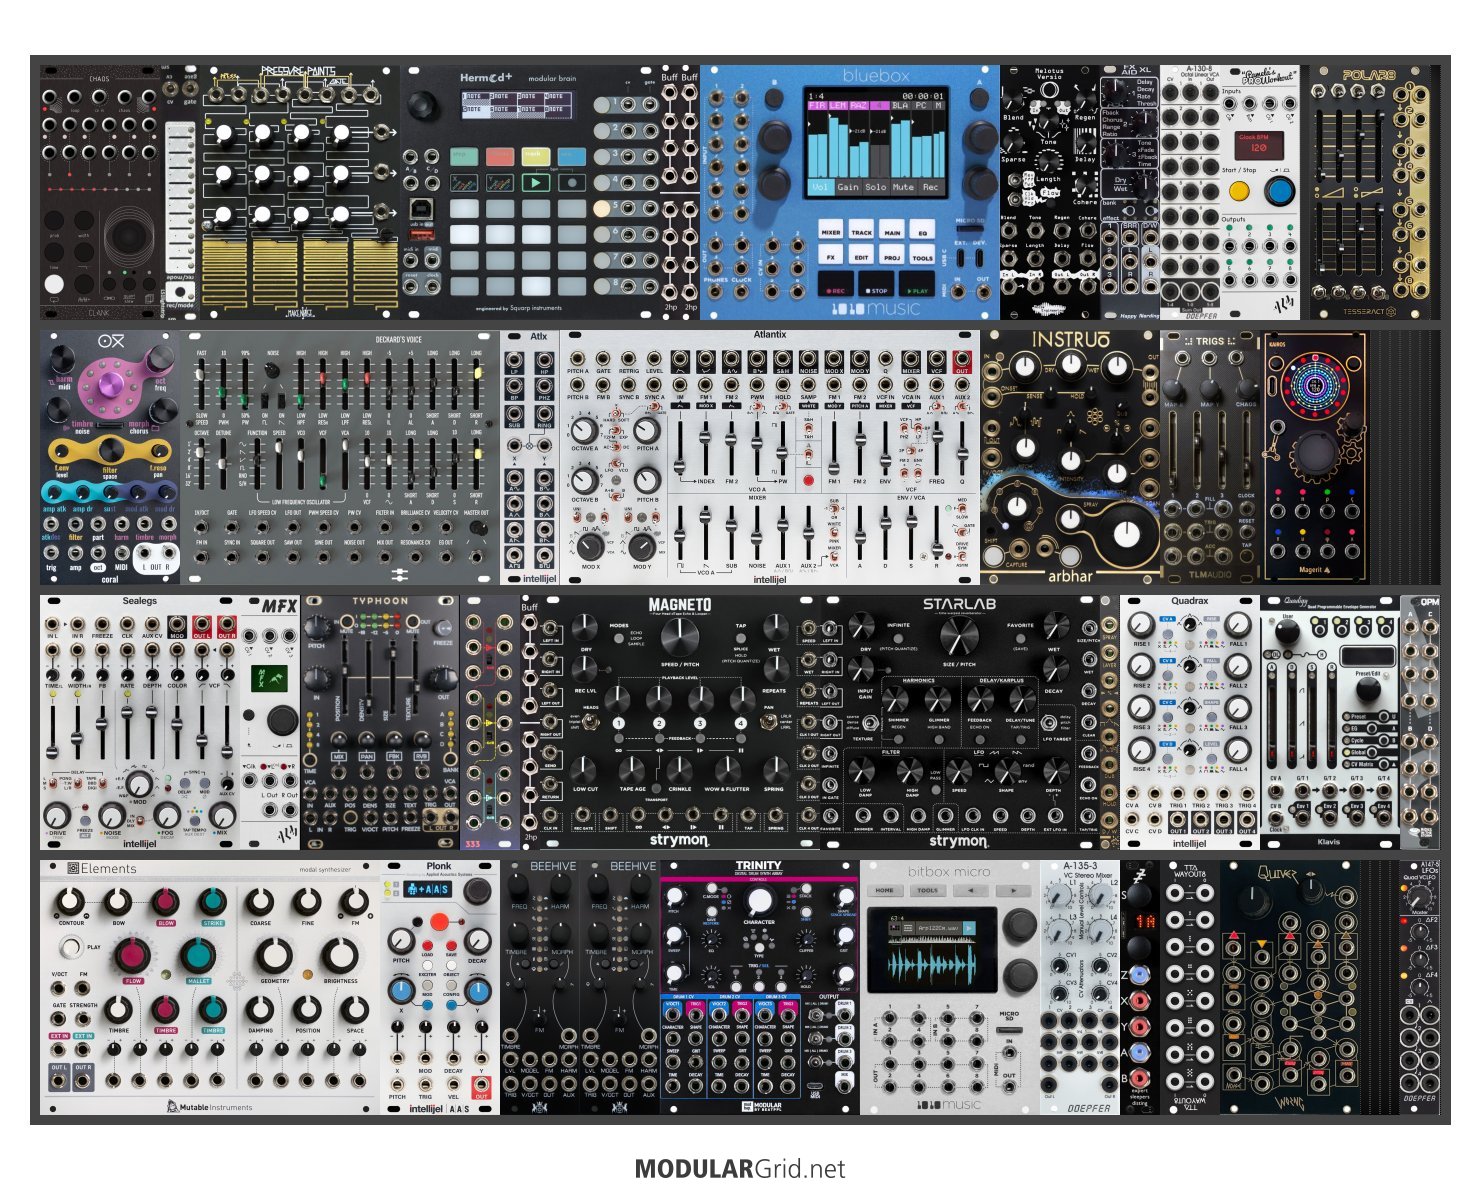This screenshot has height=1190, width=1481.
Task: Click the Clock BPM 120 display
Action: [1259, 146]
